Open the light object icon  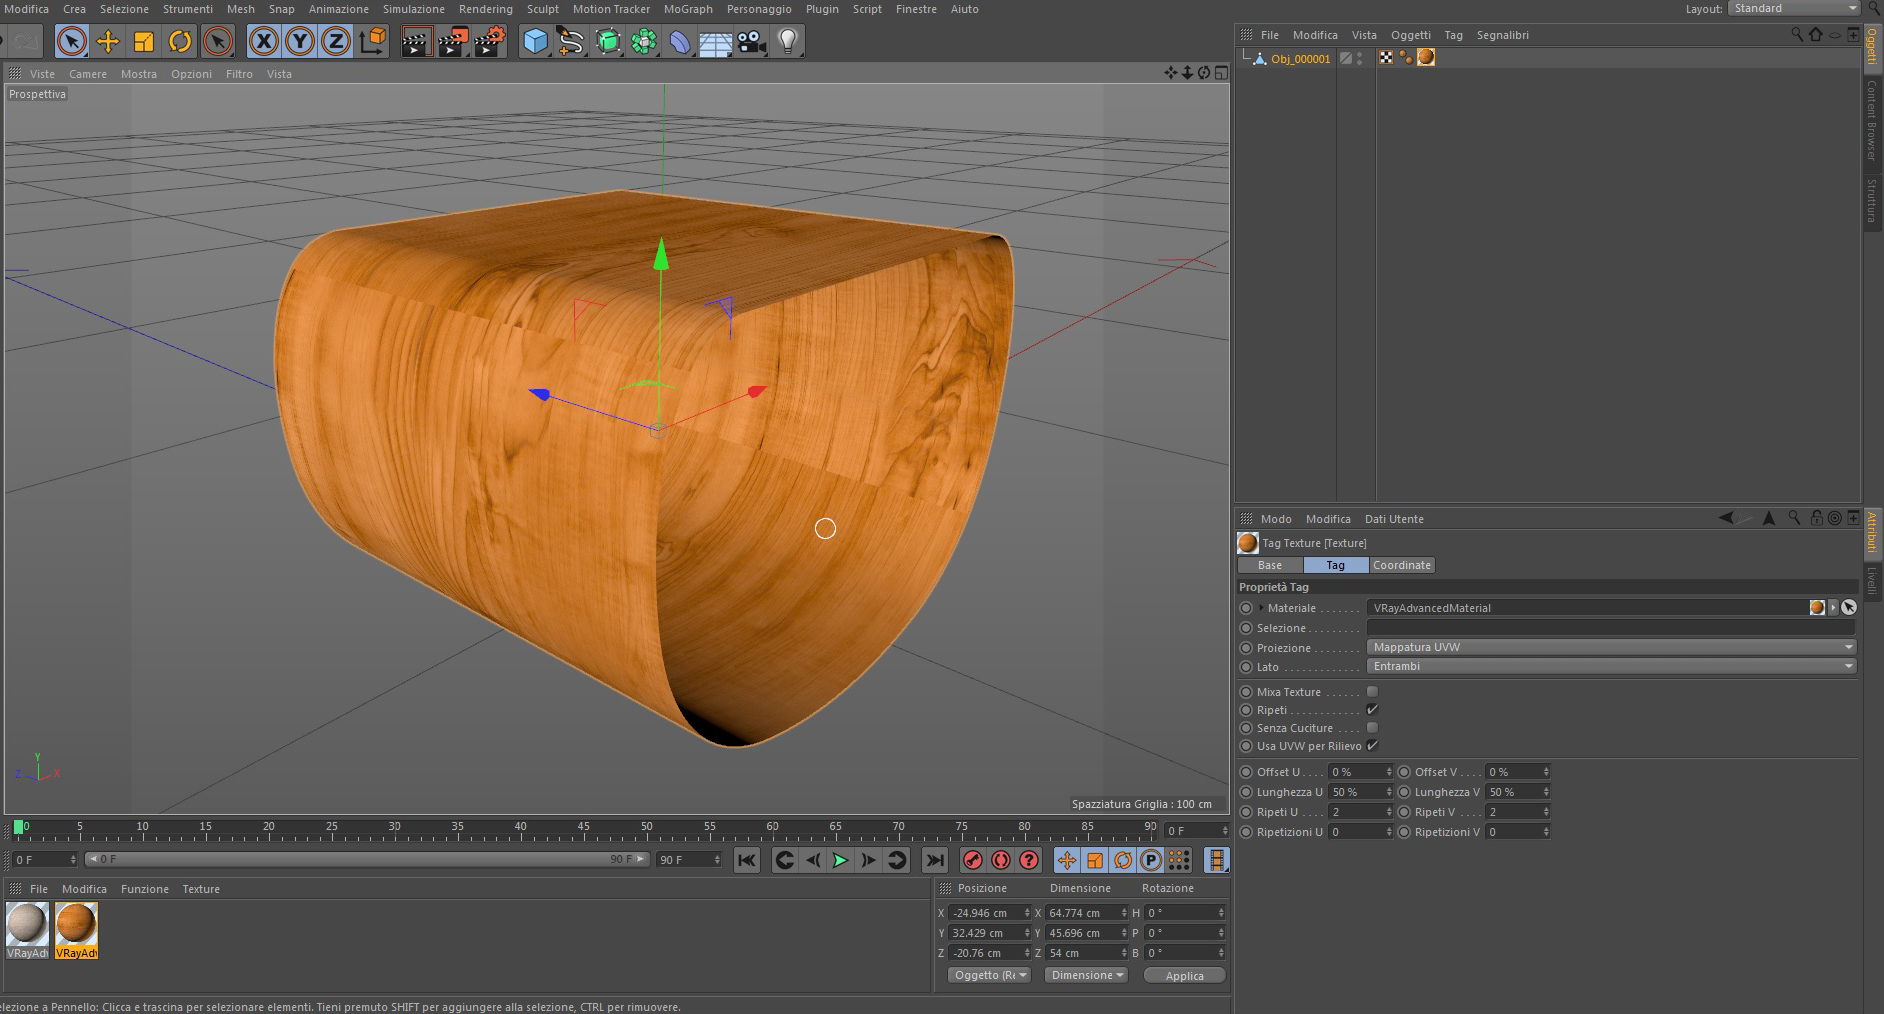(788, 41)
